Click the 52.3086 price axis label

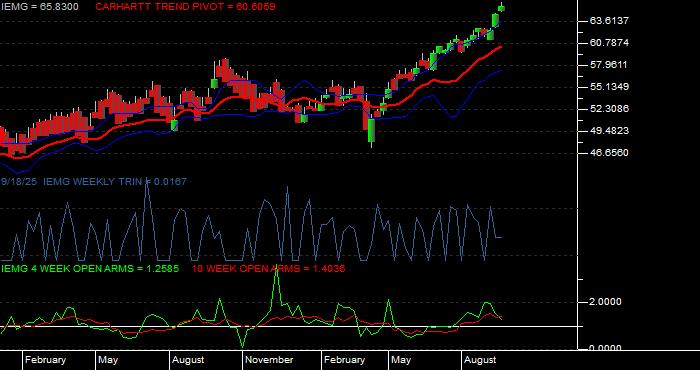coord(609,108)
